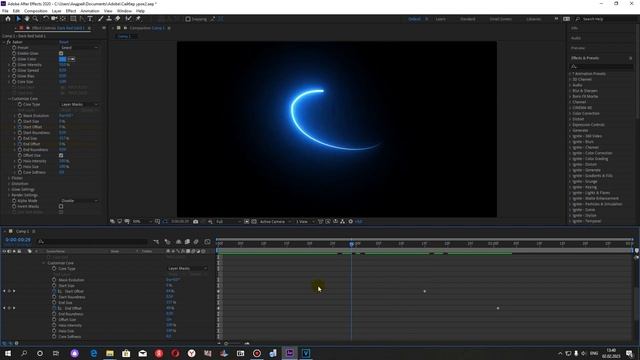Click the blue Glow Color swatch
Viewport: 640px width, 360px height.
tap(62, 59)
